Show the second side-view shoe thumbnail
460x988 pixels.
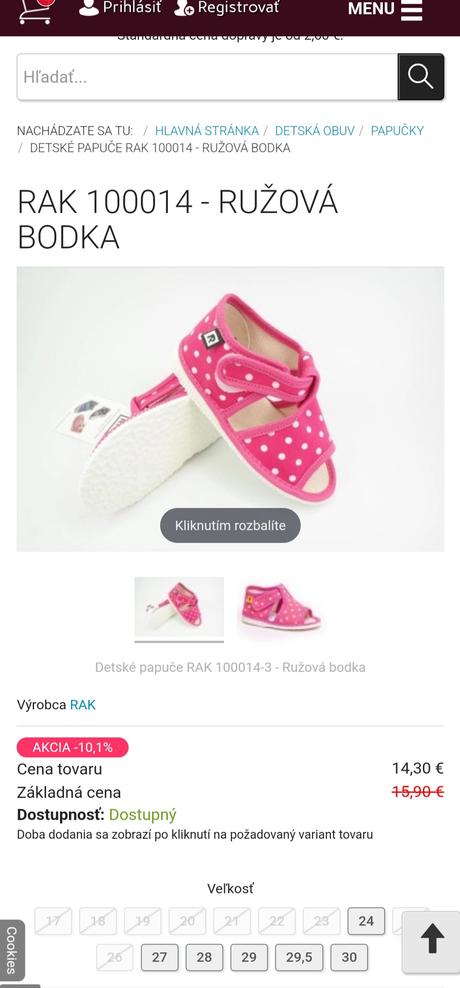pos(280,606)
